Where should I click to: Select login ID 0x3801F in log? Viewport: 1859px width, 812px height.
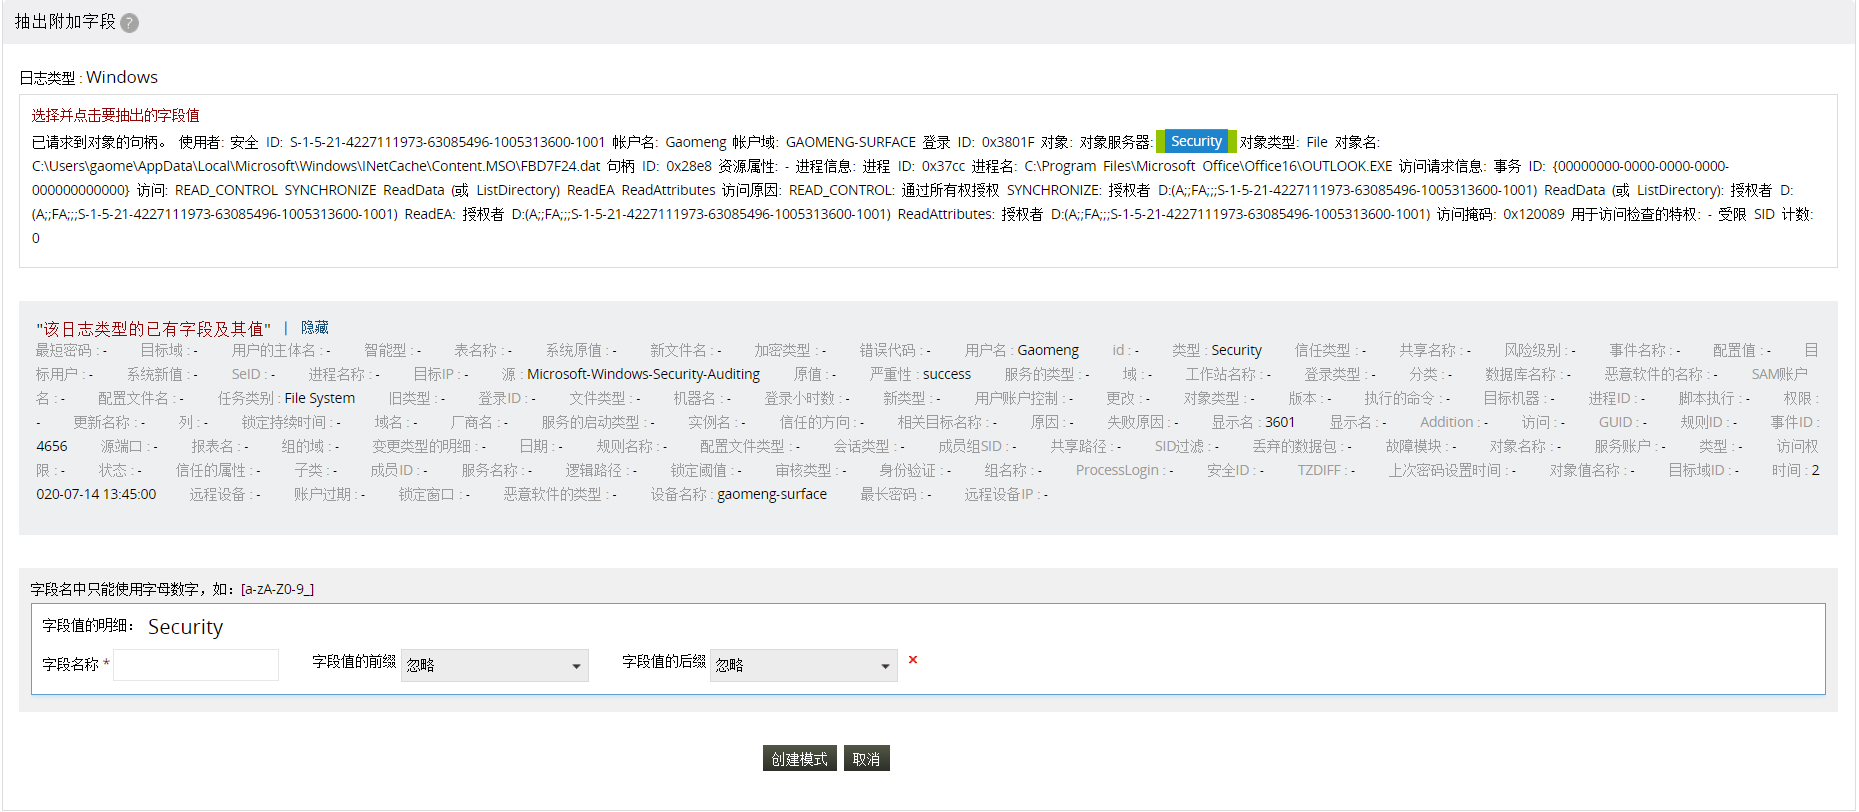pyautogui.click(x=1008, y=143)
